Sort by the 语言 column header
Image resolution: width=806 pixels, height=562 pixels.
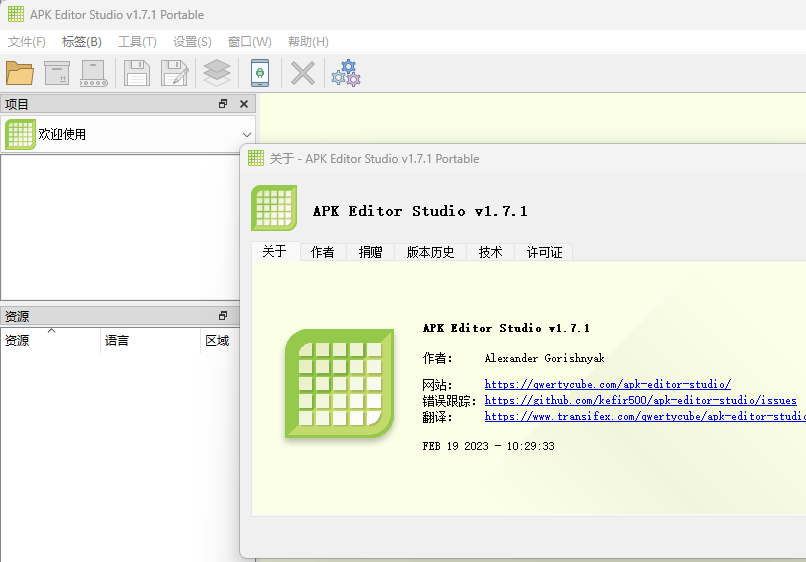[x=117, y=341]
